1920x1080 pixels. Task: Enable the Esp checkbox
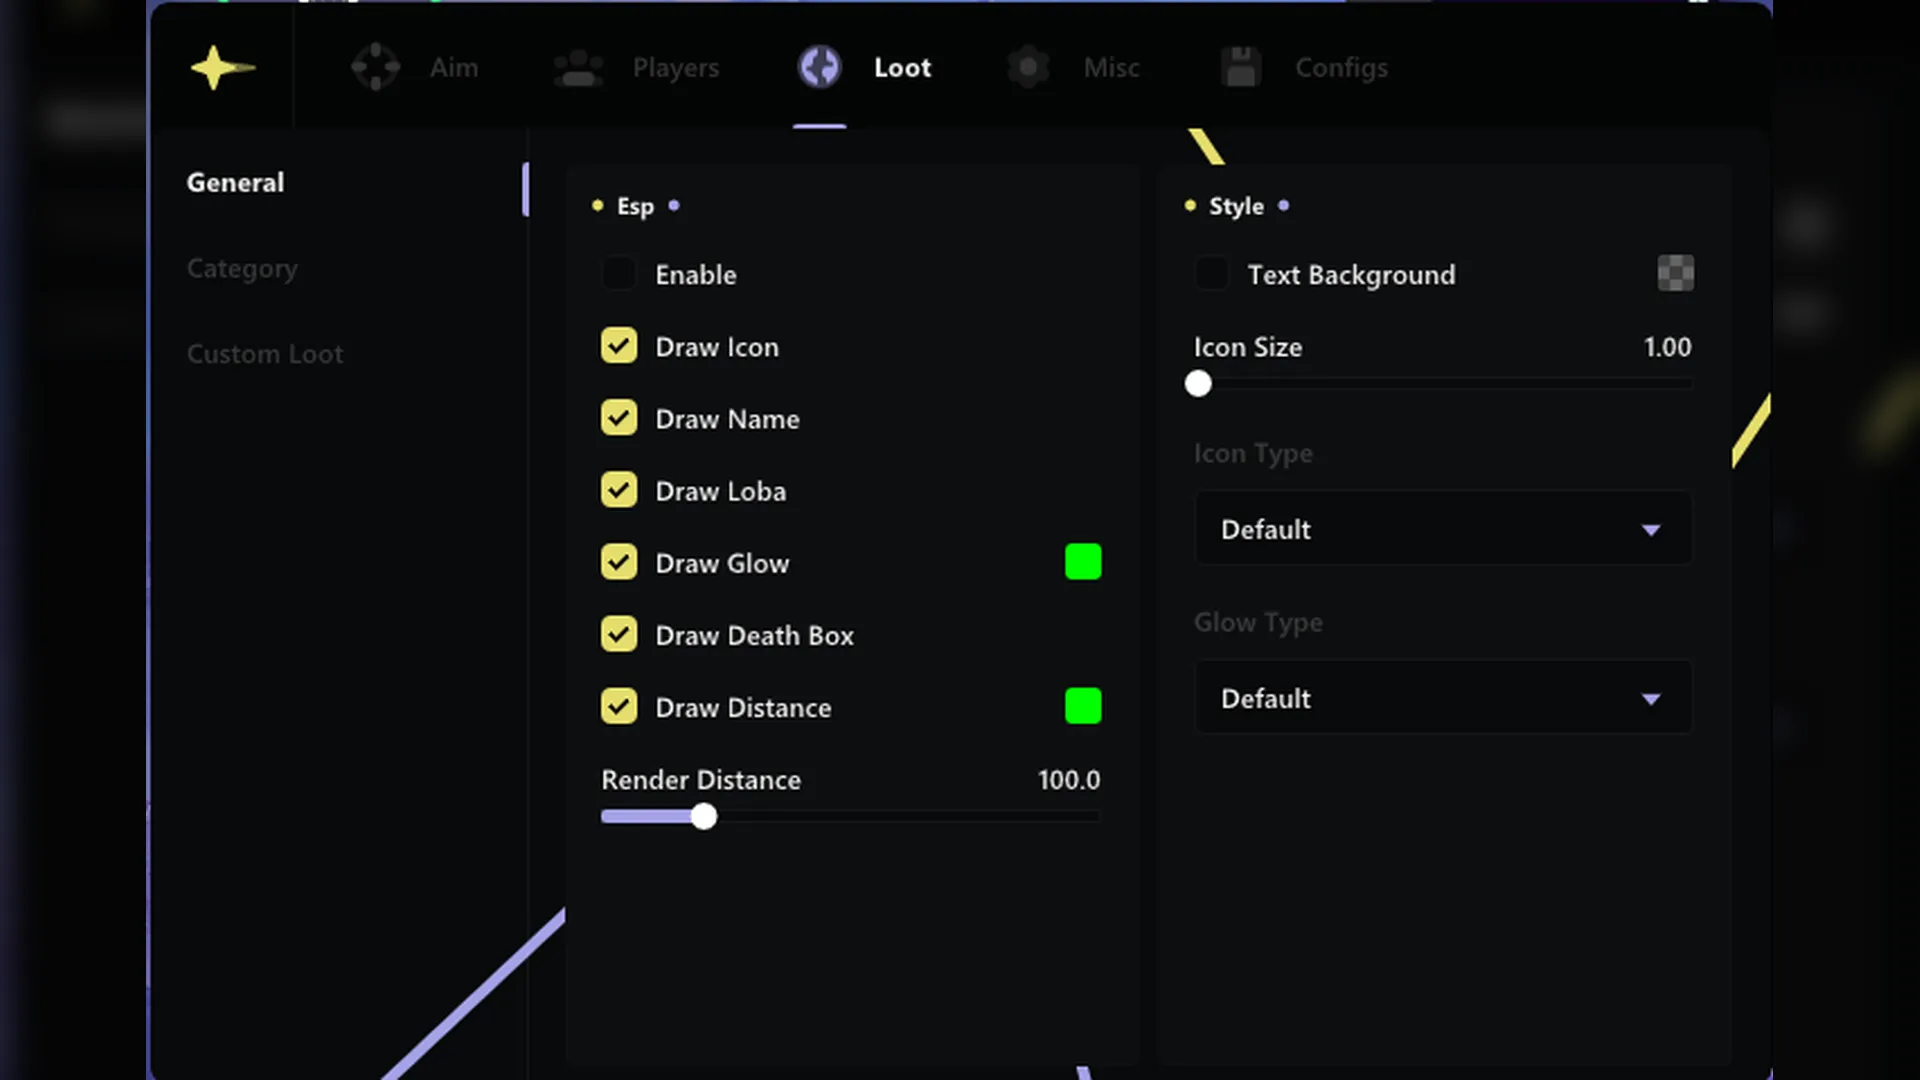click(x=619, y=274)
